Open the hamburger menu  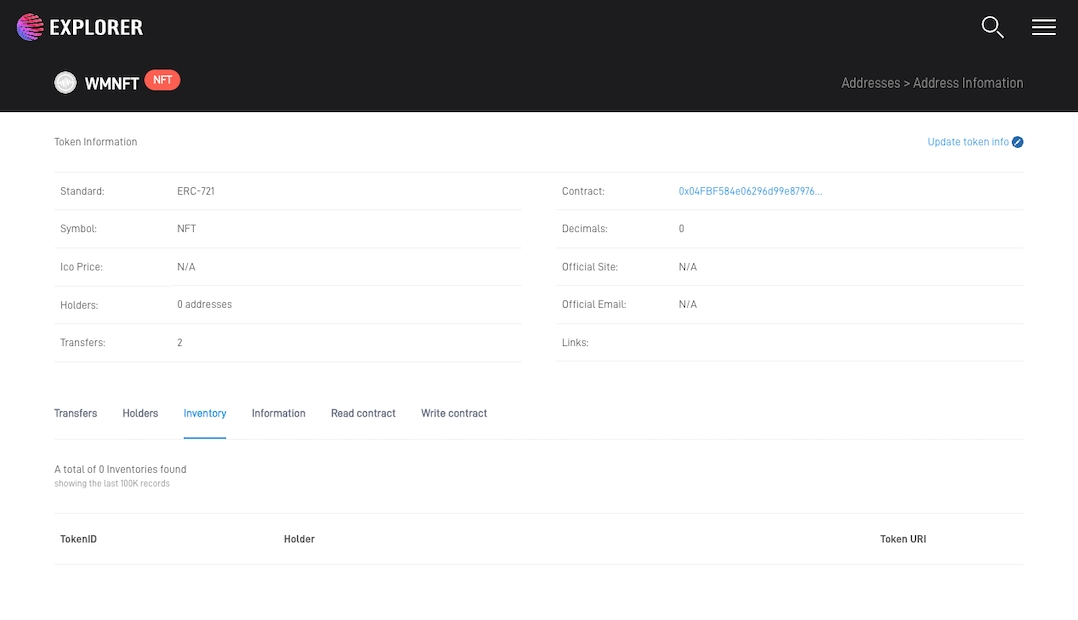click(x=1043, y=27)
